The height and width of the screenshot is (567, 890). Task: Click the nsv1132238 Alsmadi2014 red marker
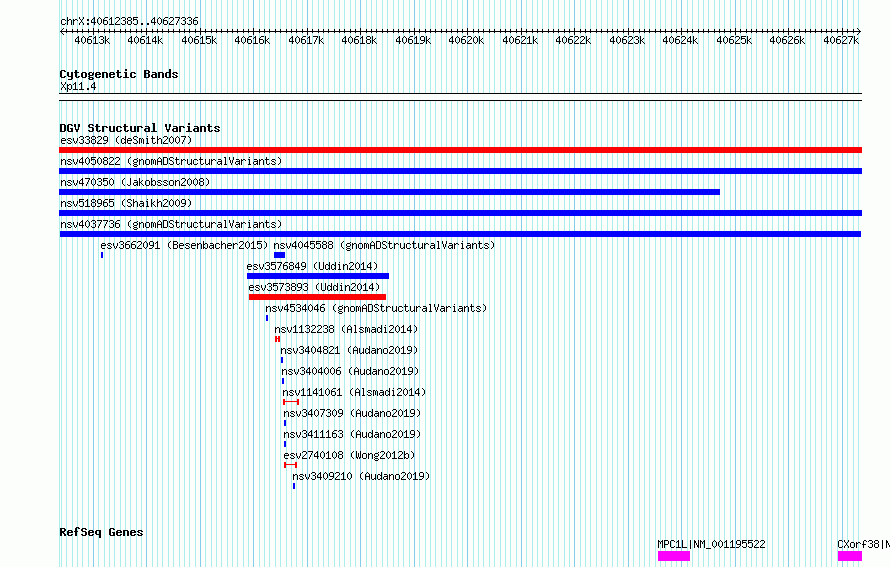tap(278, 339)
